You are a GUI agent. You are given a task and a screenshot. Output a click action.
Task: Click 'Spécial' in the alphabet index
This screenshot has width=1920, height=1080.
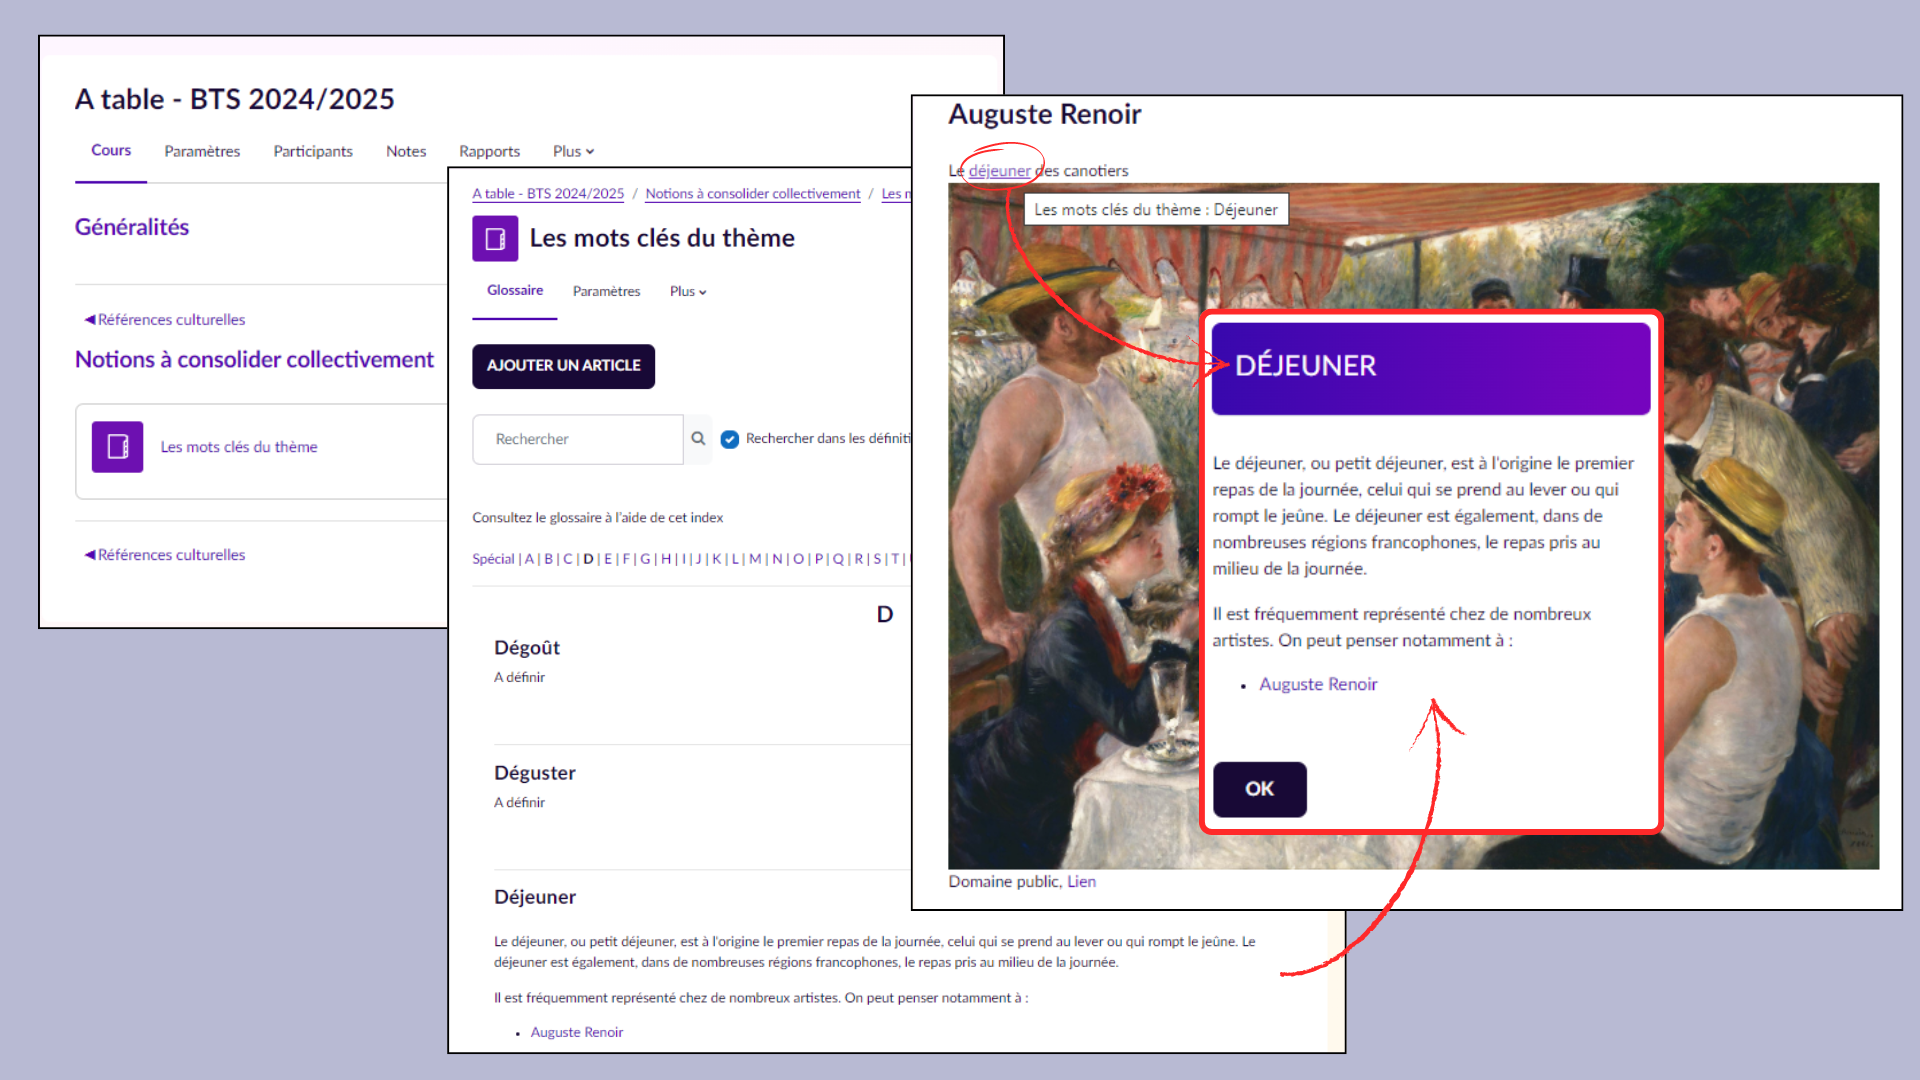(493, 559)
